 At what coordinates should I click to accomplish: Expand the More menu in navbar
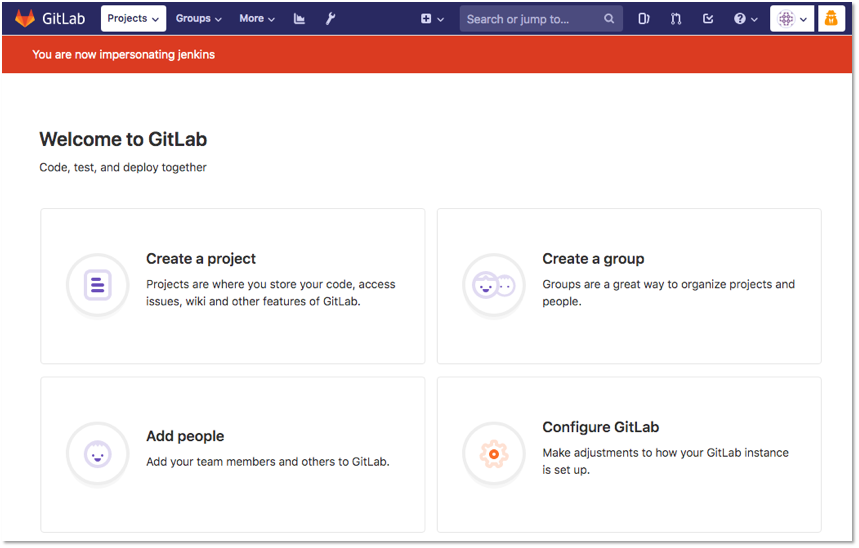click(256, 19)
